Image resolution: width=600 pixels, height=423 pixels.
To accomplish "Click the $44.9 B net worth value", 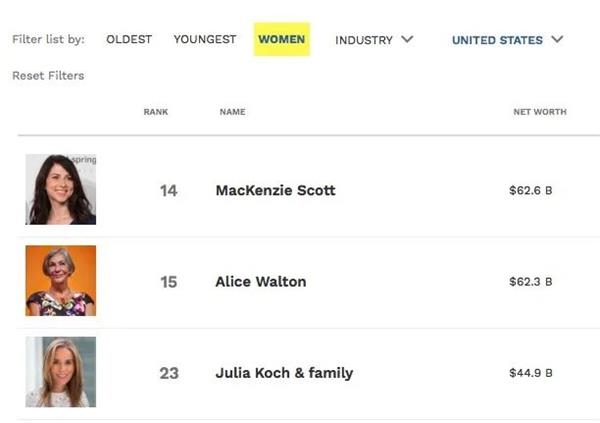I will [x=530, y=373].
